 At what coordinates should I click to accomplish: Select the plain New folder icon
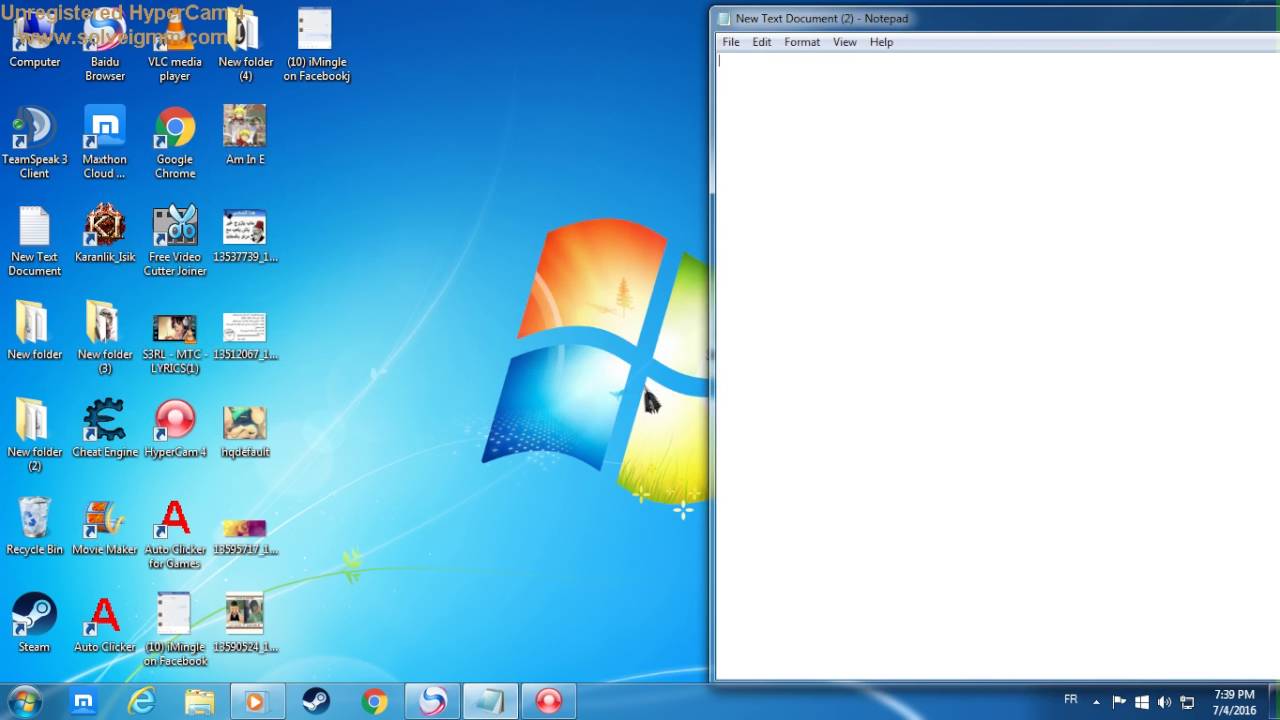click(35, 332)
